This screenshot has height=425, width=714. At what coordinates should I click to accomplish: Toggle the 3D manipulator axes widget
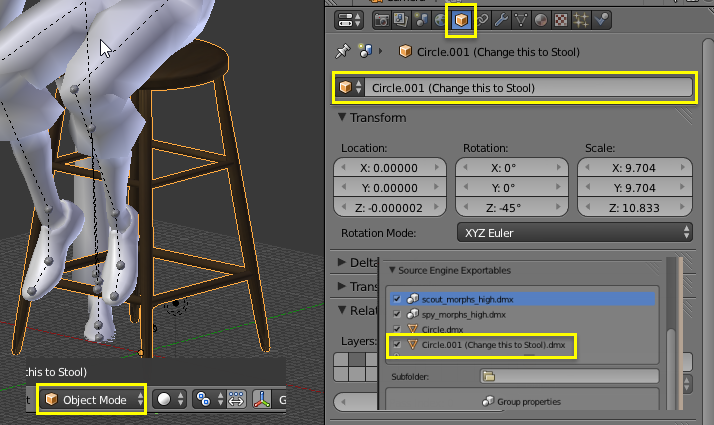tap(262, 399)
